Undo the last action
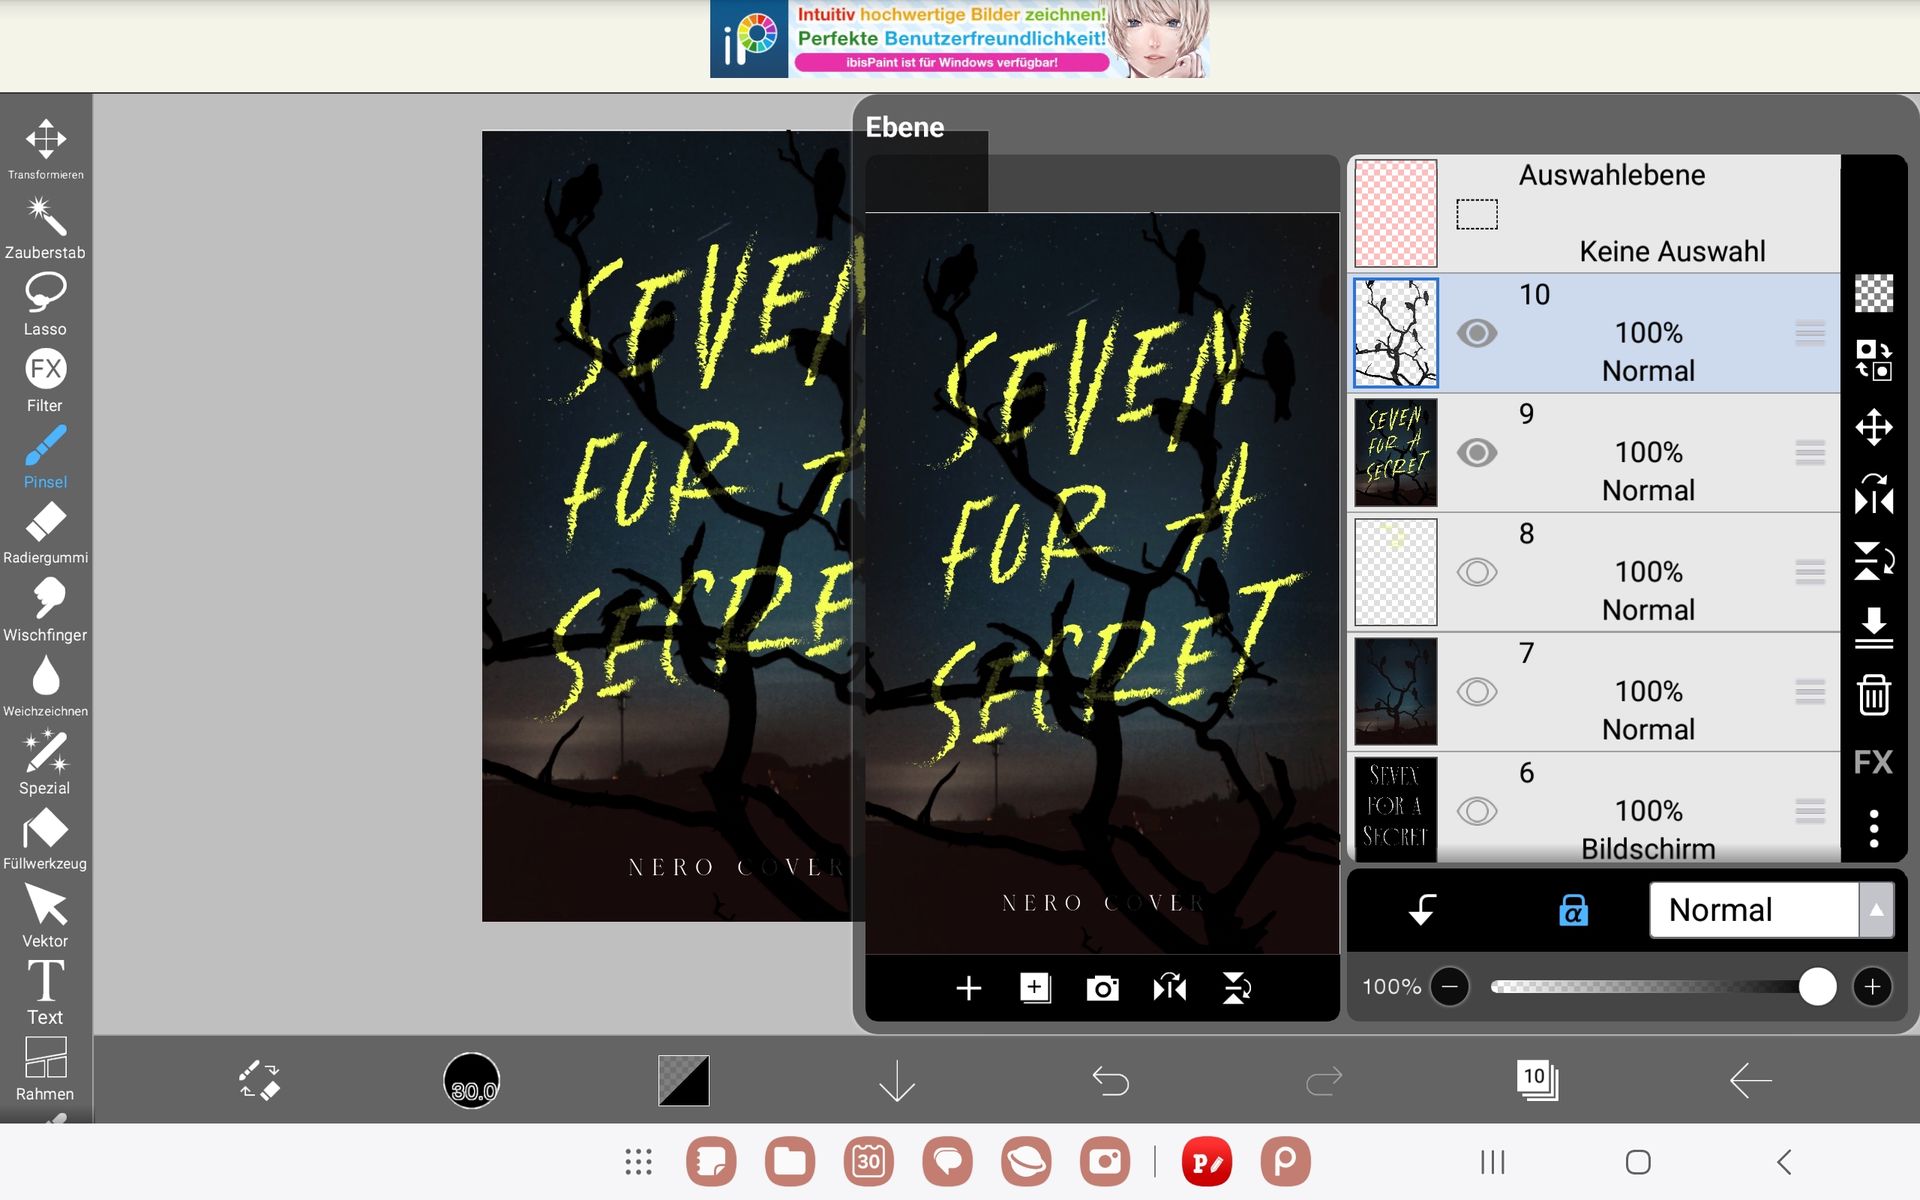This screenshot has height=1200, width=1920. click(x=1110, y=1081)
